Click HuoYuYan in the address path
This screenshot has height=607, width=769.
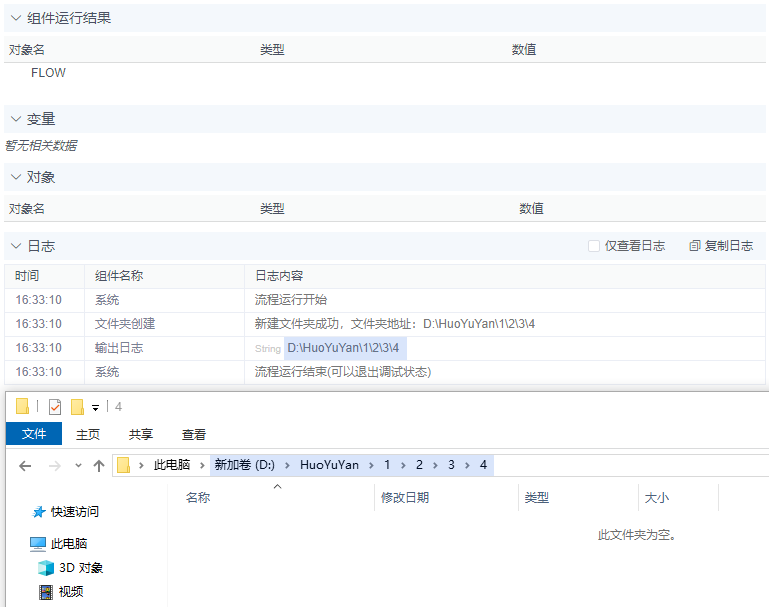pos(329,466)
